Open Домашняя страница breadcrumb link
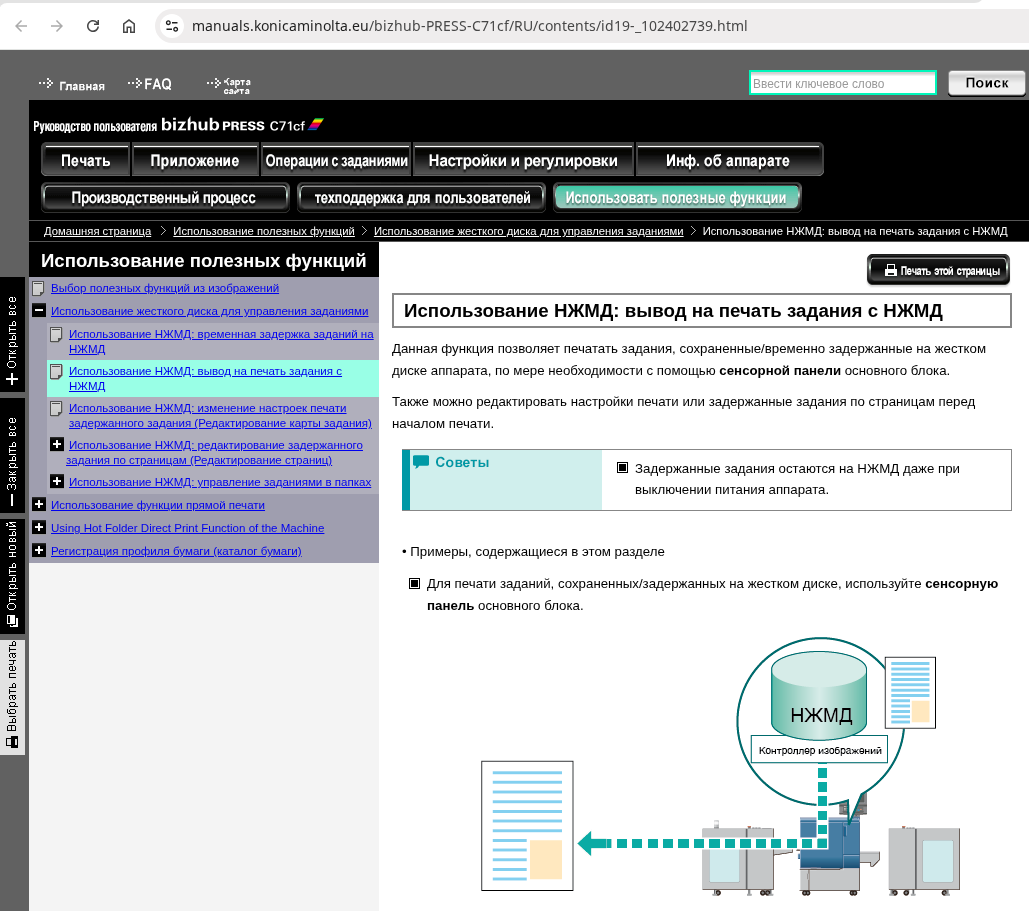 [97, 231]
